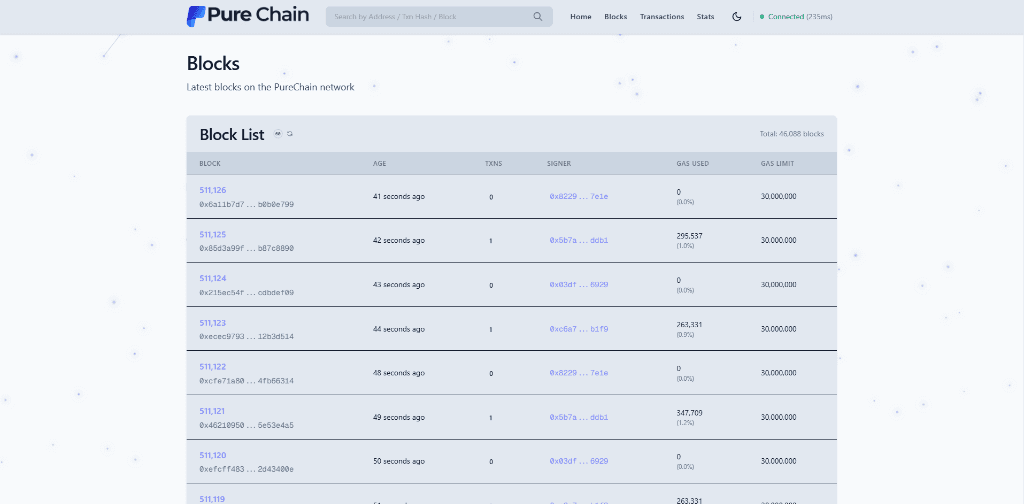1024x504 pixels.
Task: Open the Blocks menu item
Action: 616,17
